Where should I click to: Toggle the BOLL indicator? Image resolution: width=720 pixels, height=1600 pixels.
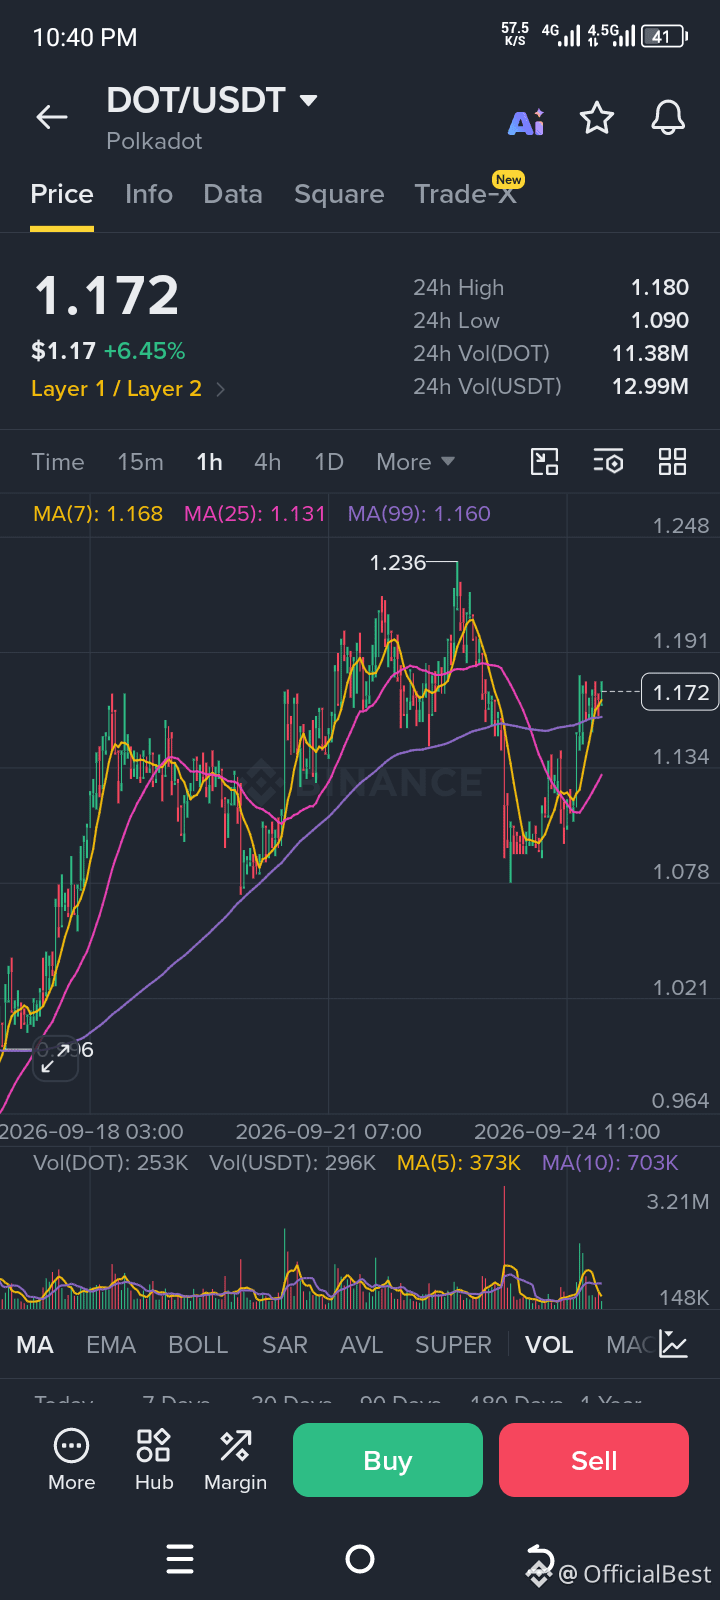click(x=198, y=1345)
